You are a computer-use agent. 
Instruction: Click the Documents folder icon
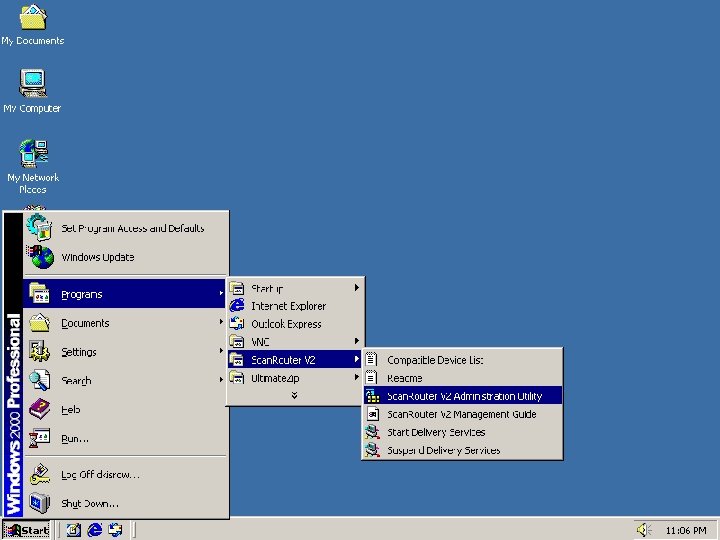39,323
